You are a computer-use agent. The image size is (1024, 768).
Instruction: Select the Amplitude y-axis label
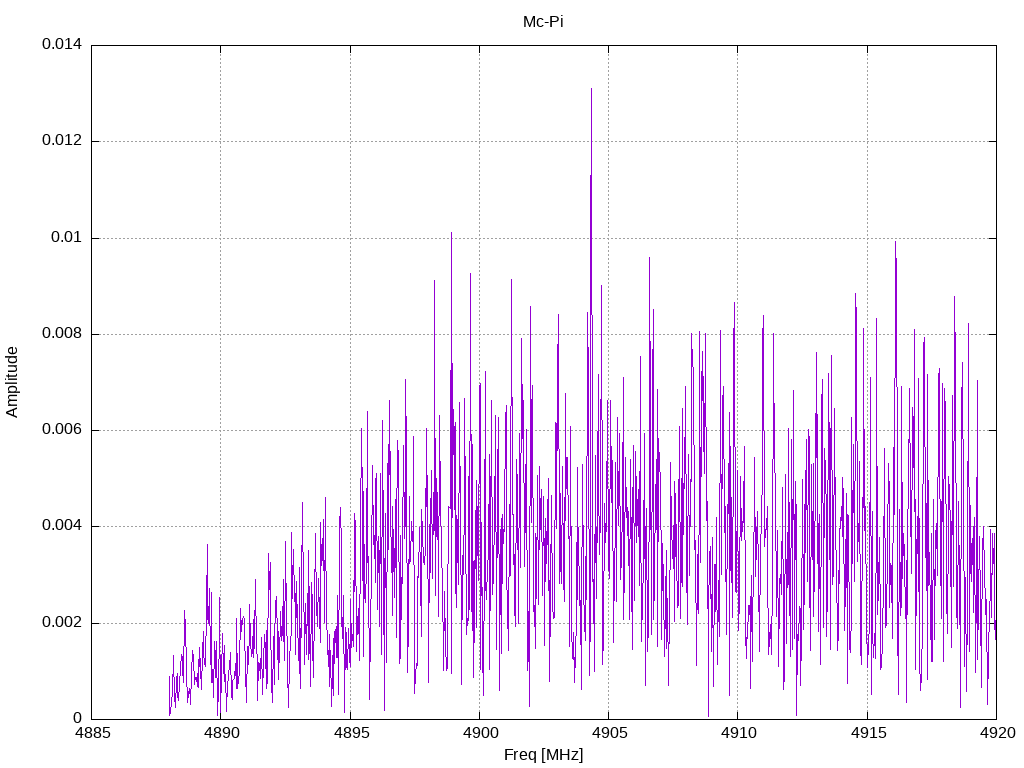12,382
